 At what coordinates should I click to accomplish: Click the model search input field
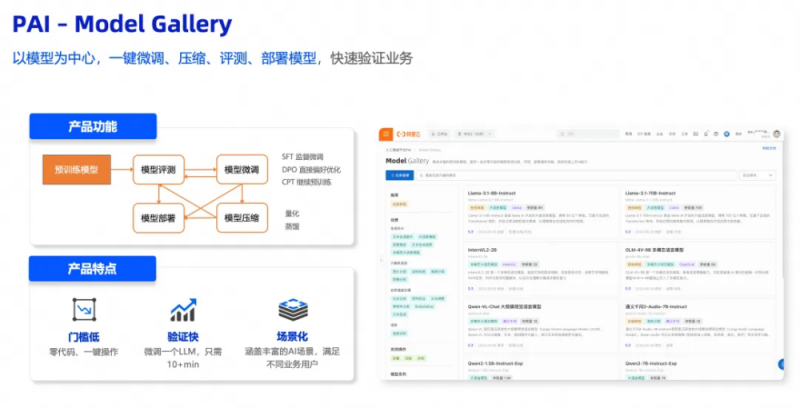[x=576, y=175]
